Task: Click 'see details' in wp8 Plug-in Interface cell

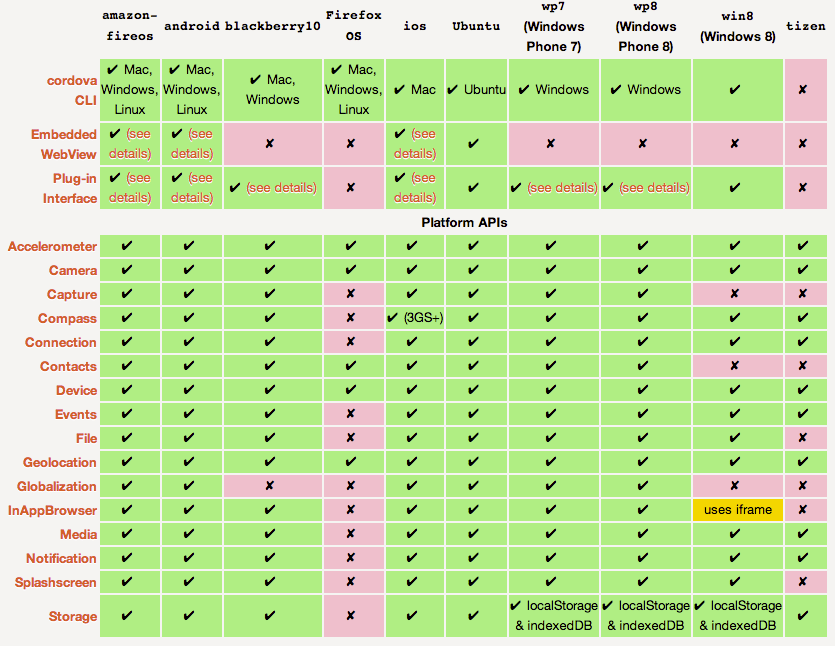Action: point(654,187)
